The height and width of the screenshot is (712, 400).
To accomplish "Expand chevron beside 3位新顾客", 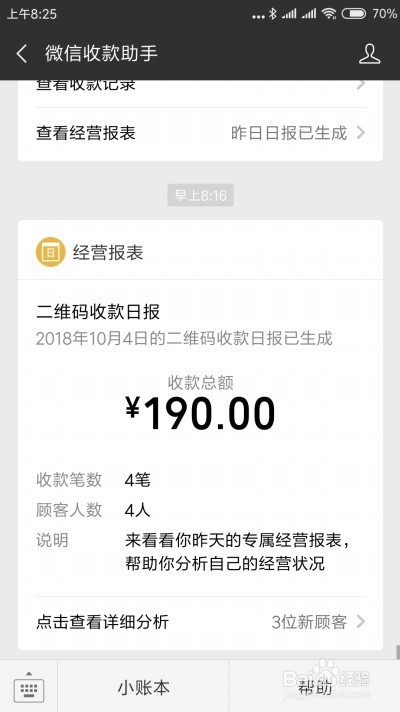I will tap(360, 621).
